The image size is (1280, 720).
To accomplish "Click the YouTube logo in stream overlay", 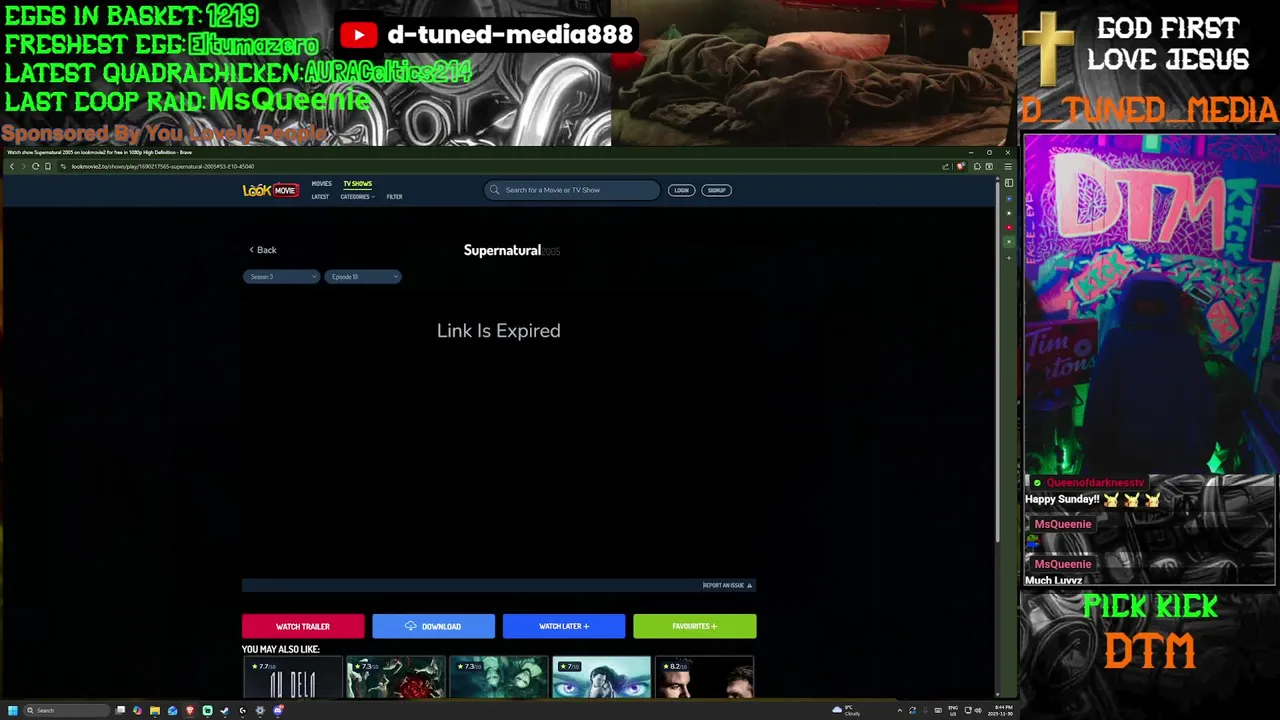I will (x=358, y=35).
